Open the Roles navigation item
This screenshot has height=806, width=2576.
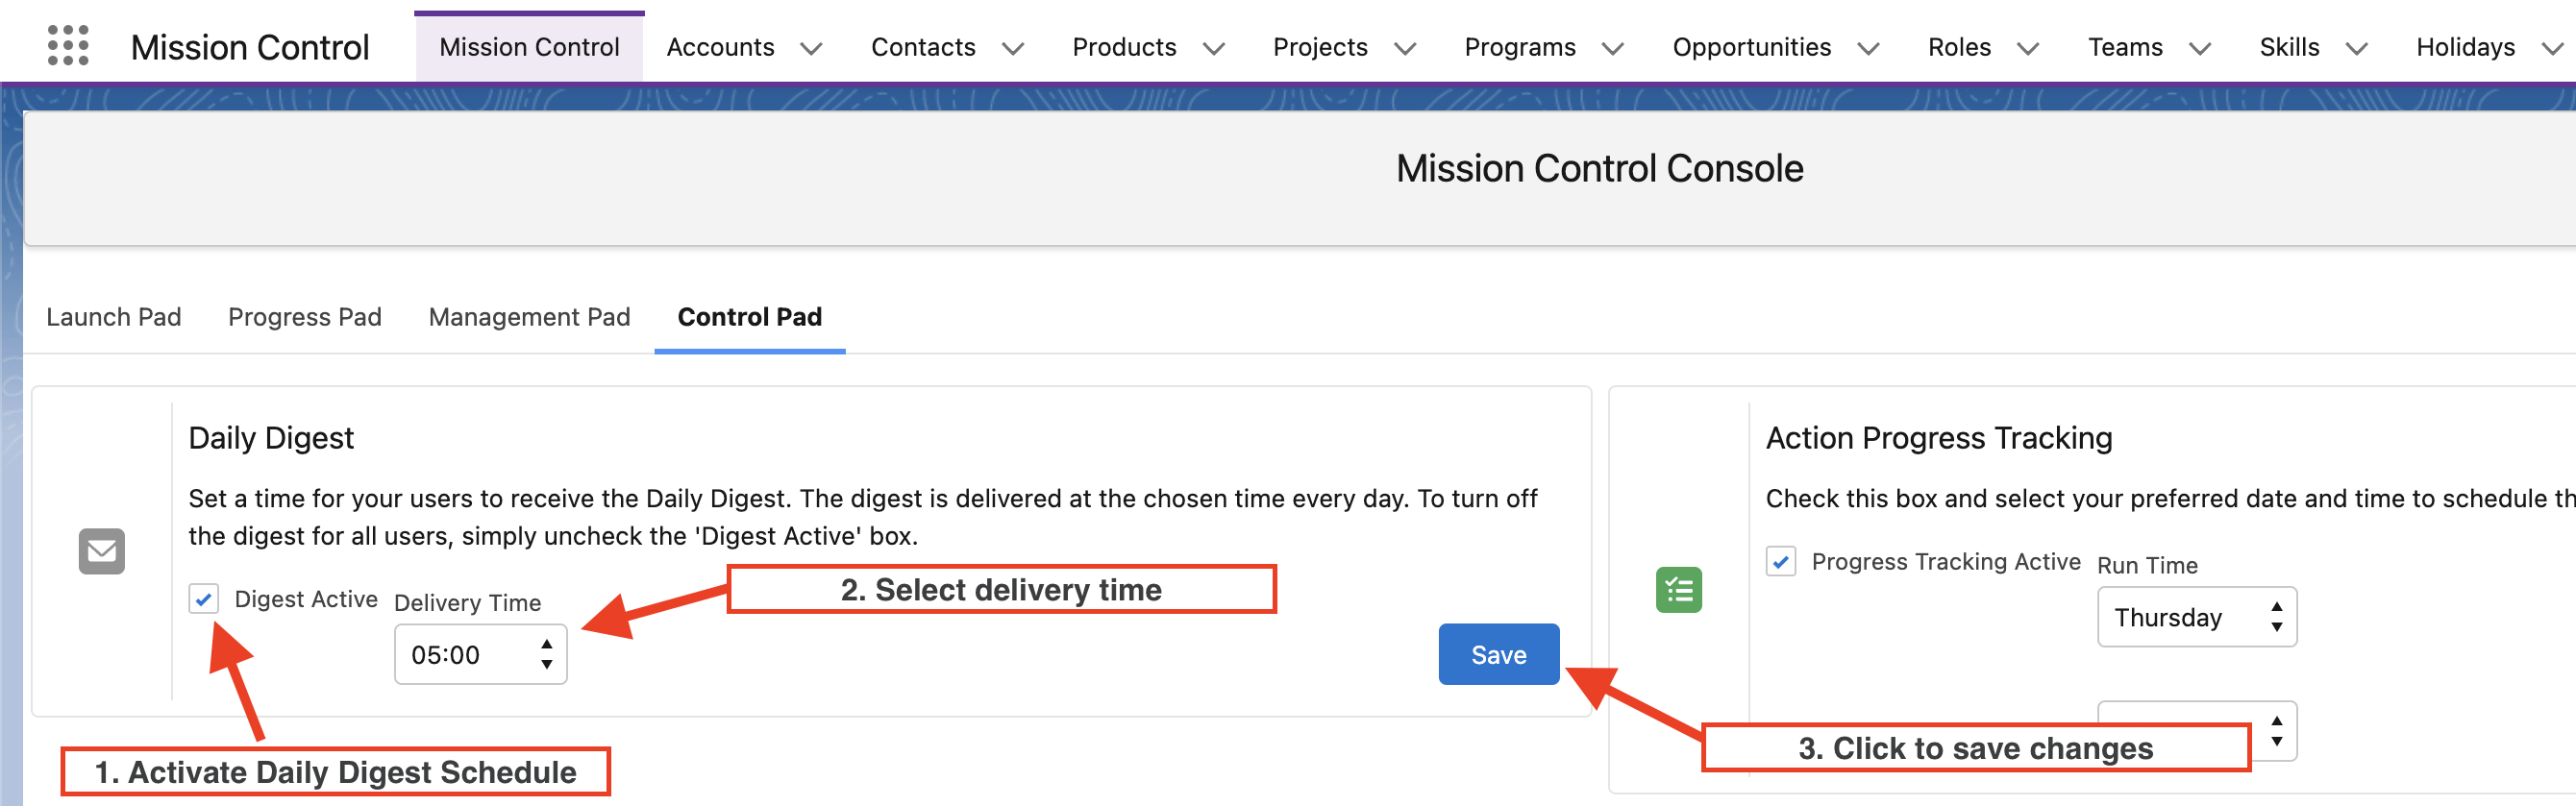[1958, 47]
